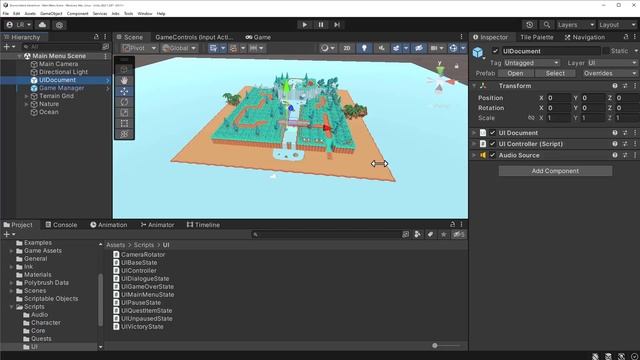Click the Pause button in the toolbar
Image resolution: width=640 pixels, height=360 pixels.
[x=321, y=25]
